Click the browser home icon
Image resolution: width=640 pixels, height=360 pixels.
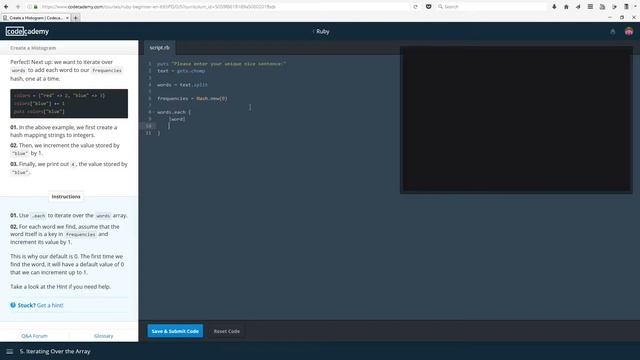click(x=566, y=7)
